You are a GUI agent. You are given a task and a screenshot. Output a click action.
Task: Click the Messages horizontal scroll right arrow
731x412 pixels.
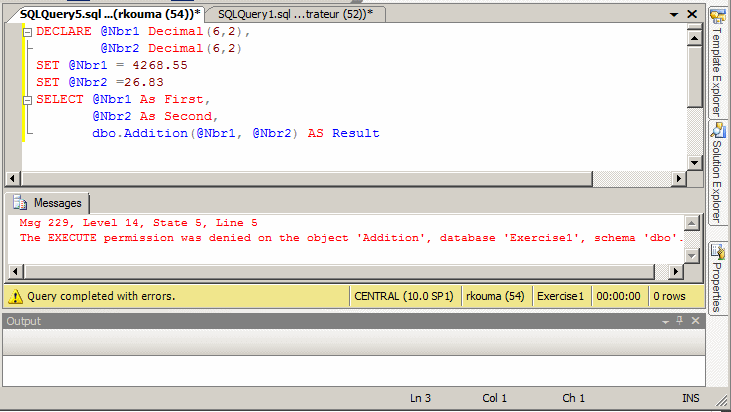(676, 271)
